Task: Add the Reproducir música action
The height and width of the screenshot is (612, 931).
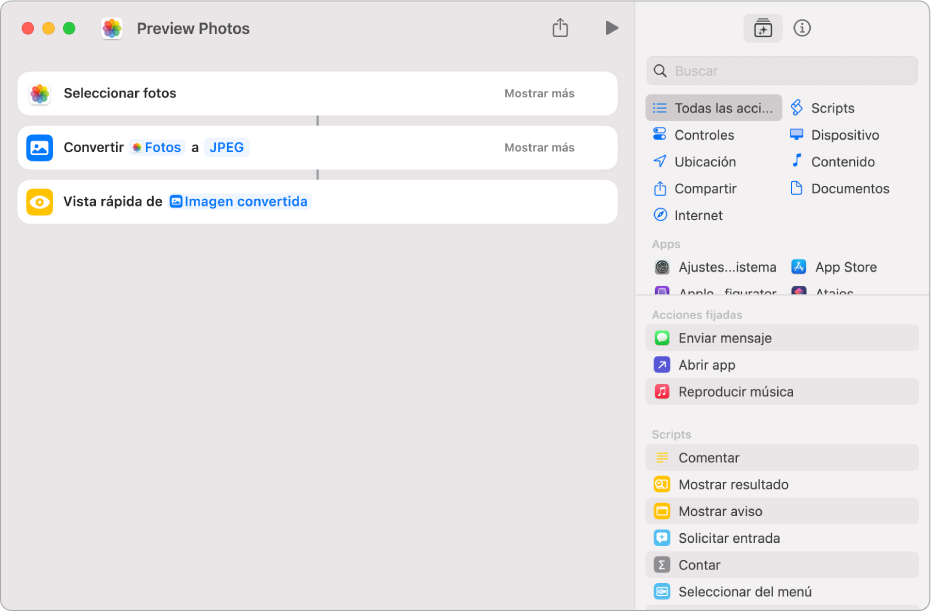Action: [x=782, y=392]
